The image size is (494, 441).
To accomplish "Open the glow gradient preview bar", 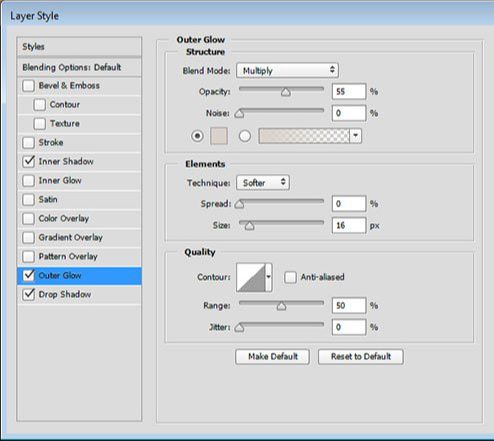I will (x=304, y=136).
